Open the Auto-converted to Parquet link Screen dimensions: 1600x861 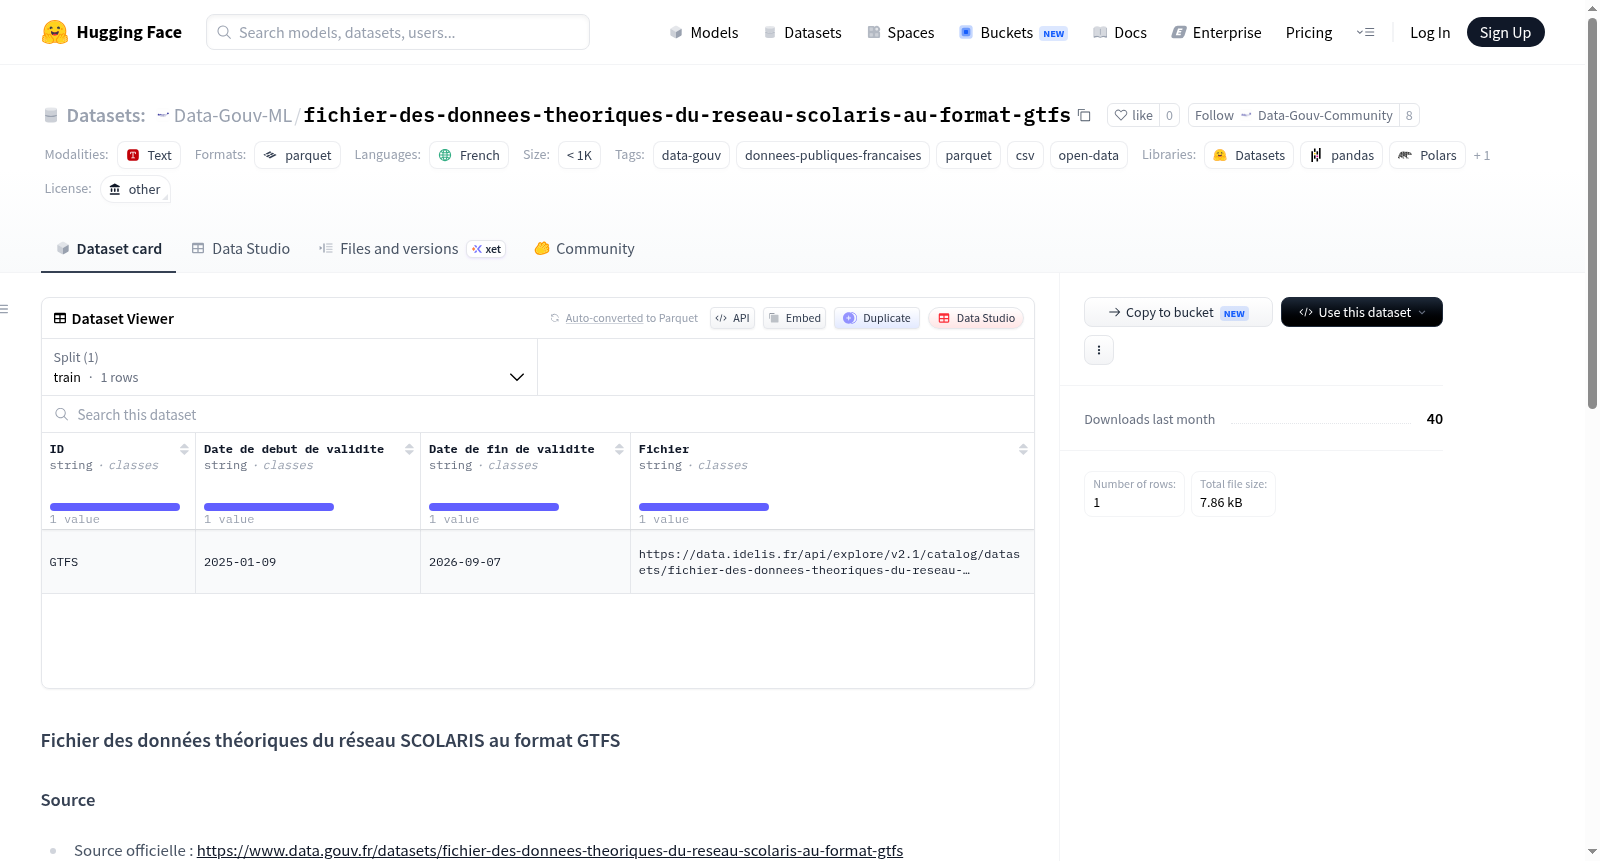click(x=604, y=318)
